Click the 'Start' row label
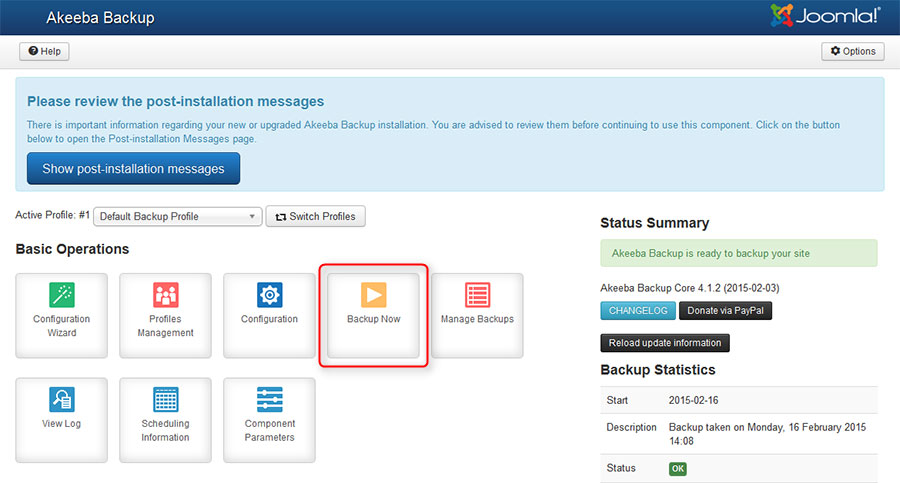 (617, 400)
